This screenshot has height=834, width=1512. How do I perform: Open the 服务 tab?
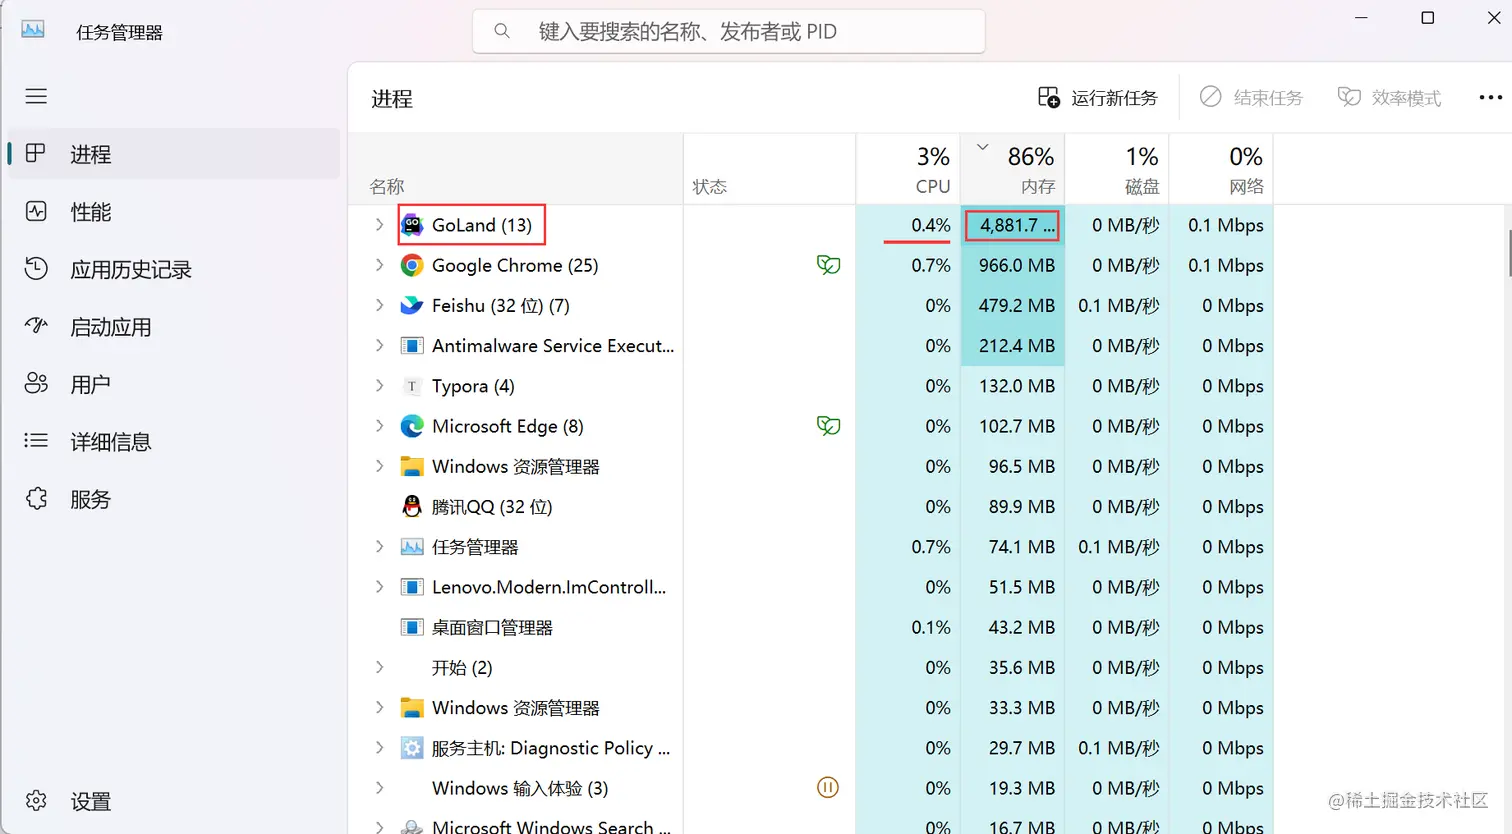pos(174,499)
